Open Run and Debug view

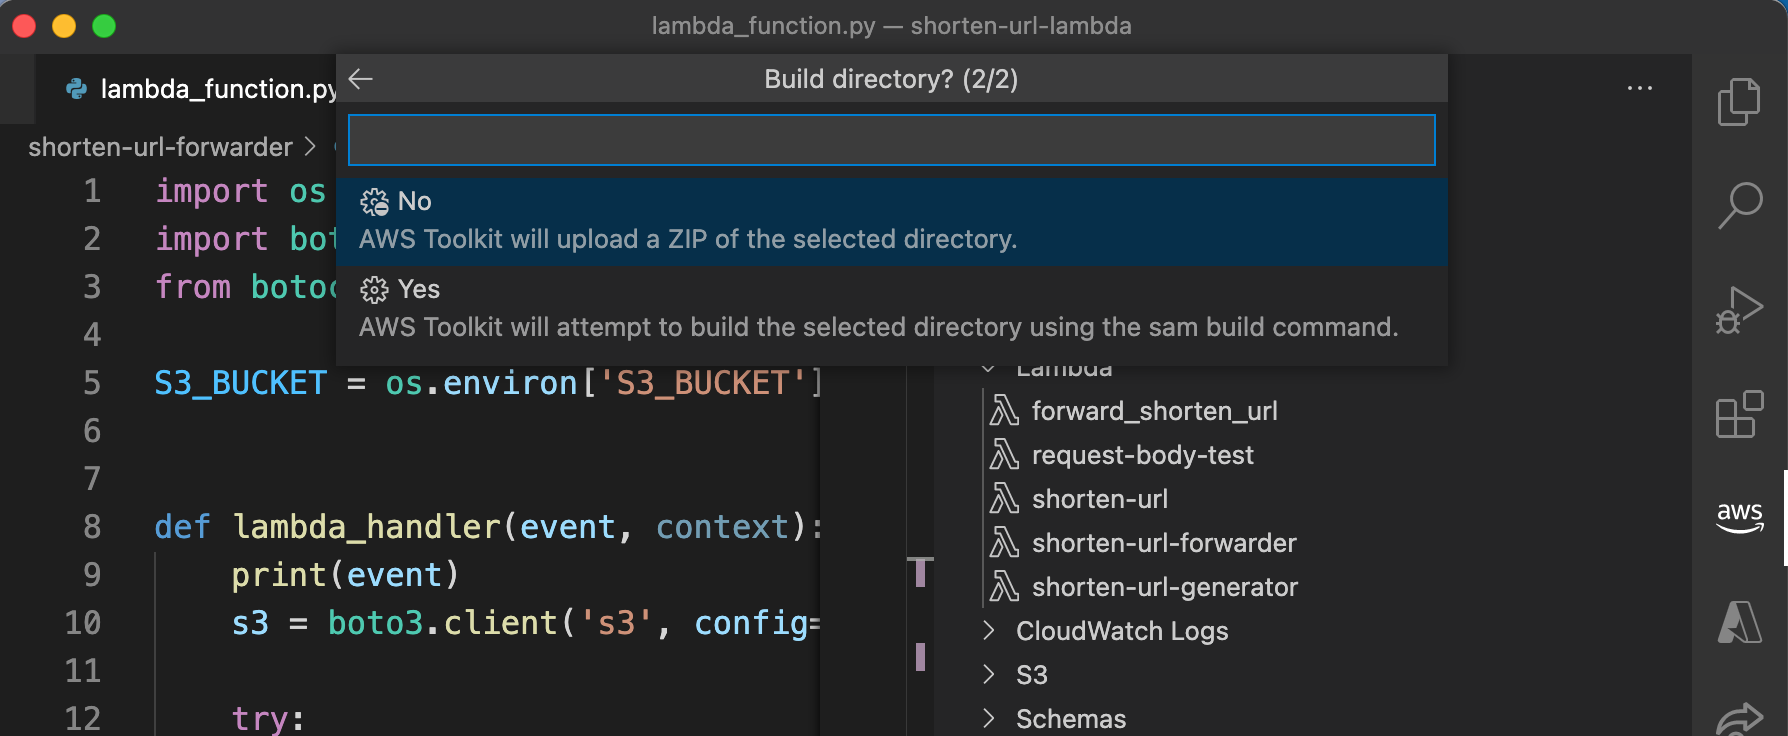[1739, 310]
